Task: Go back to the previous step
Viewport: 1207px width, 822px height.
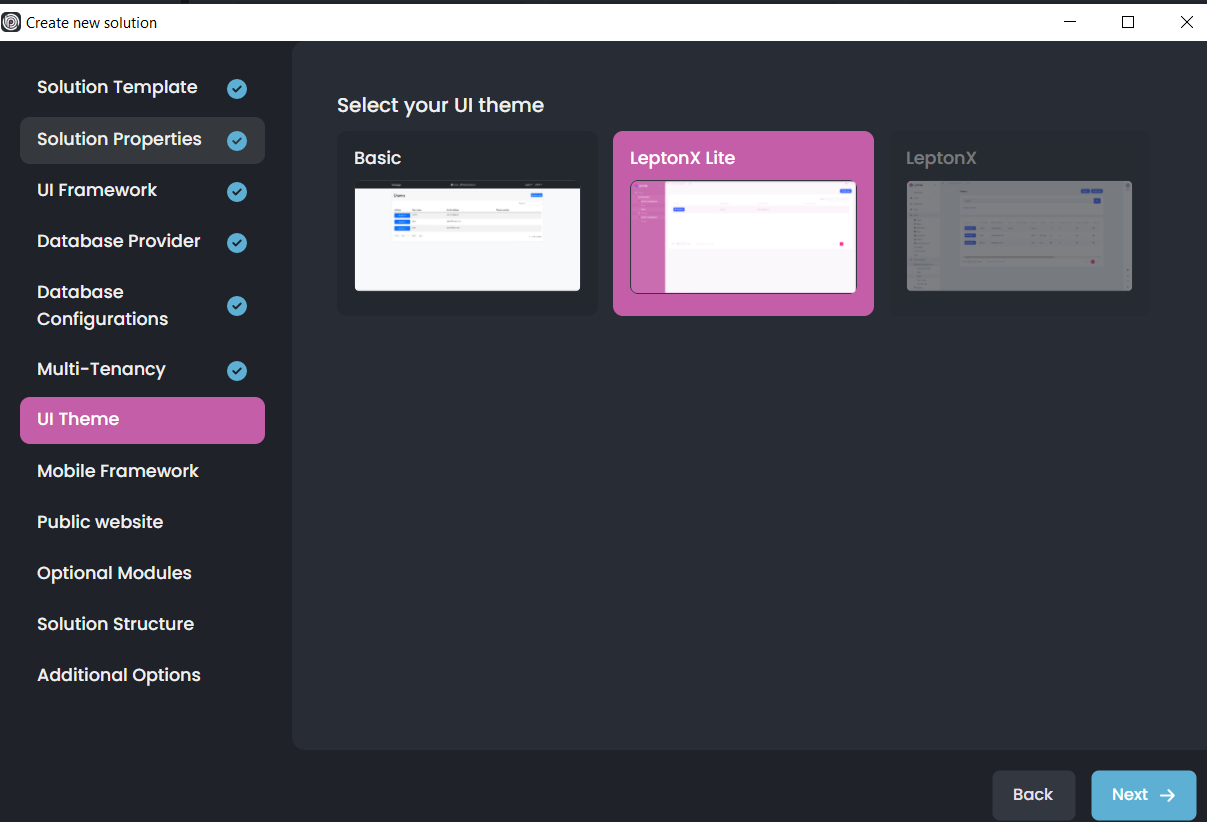Action: tap(1033, 795)
